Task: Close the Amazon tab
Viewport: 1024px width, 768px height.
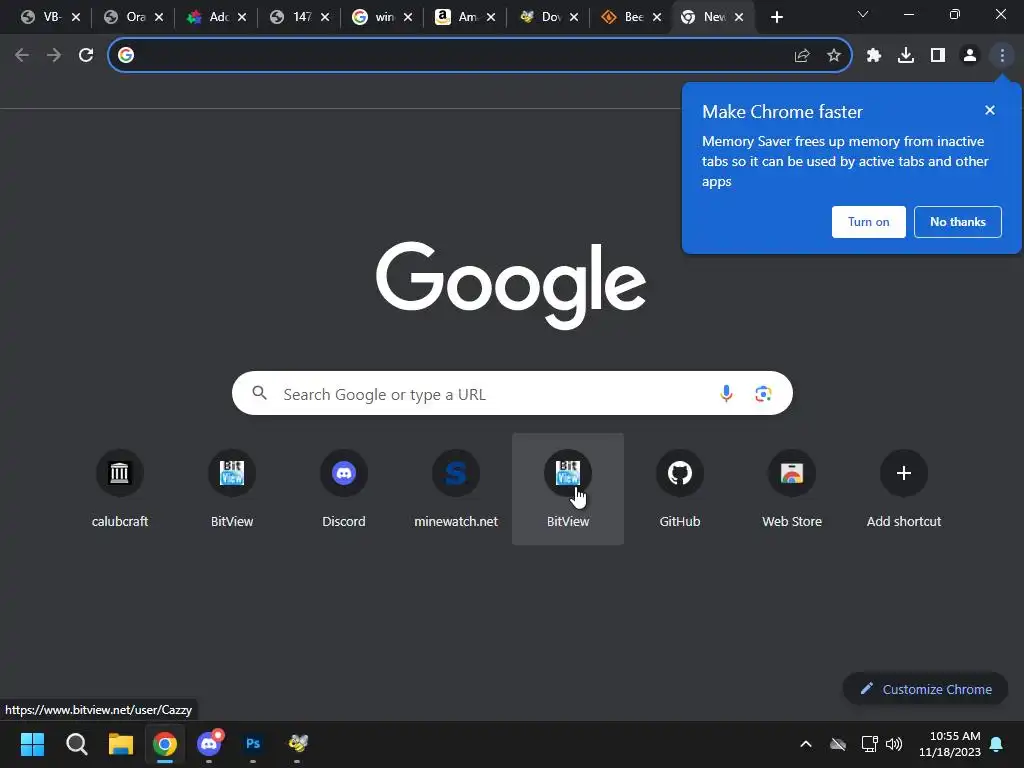Action: [491, 18]
